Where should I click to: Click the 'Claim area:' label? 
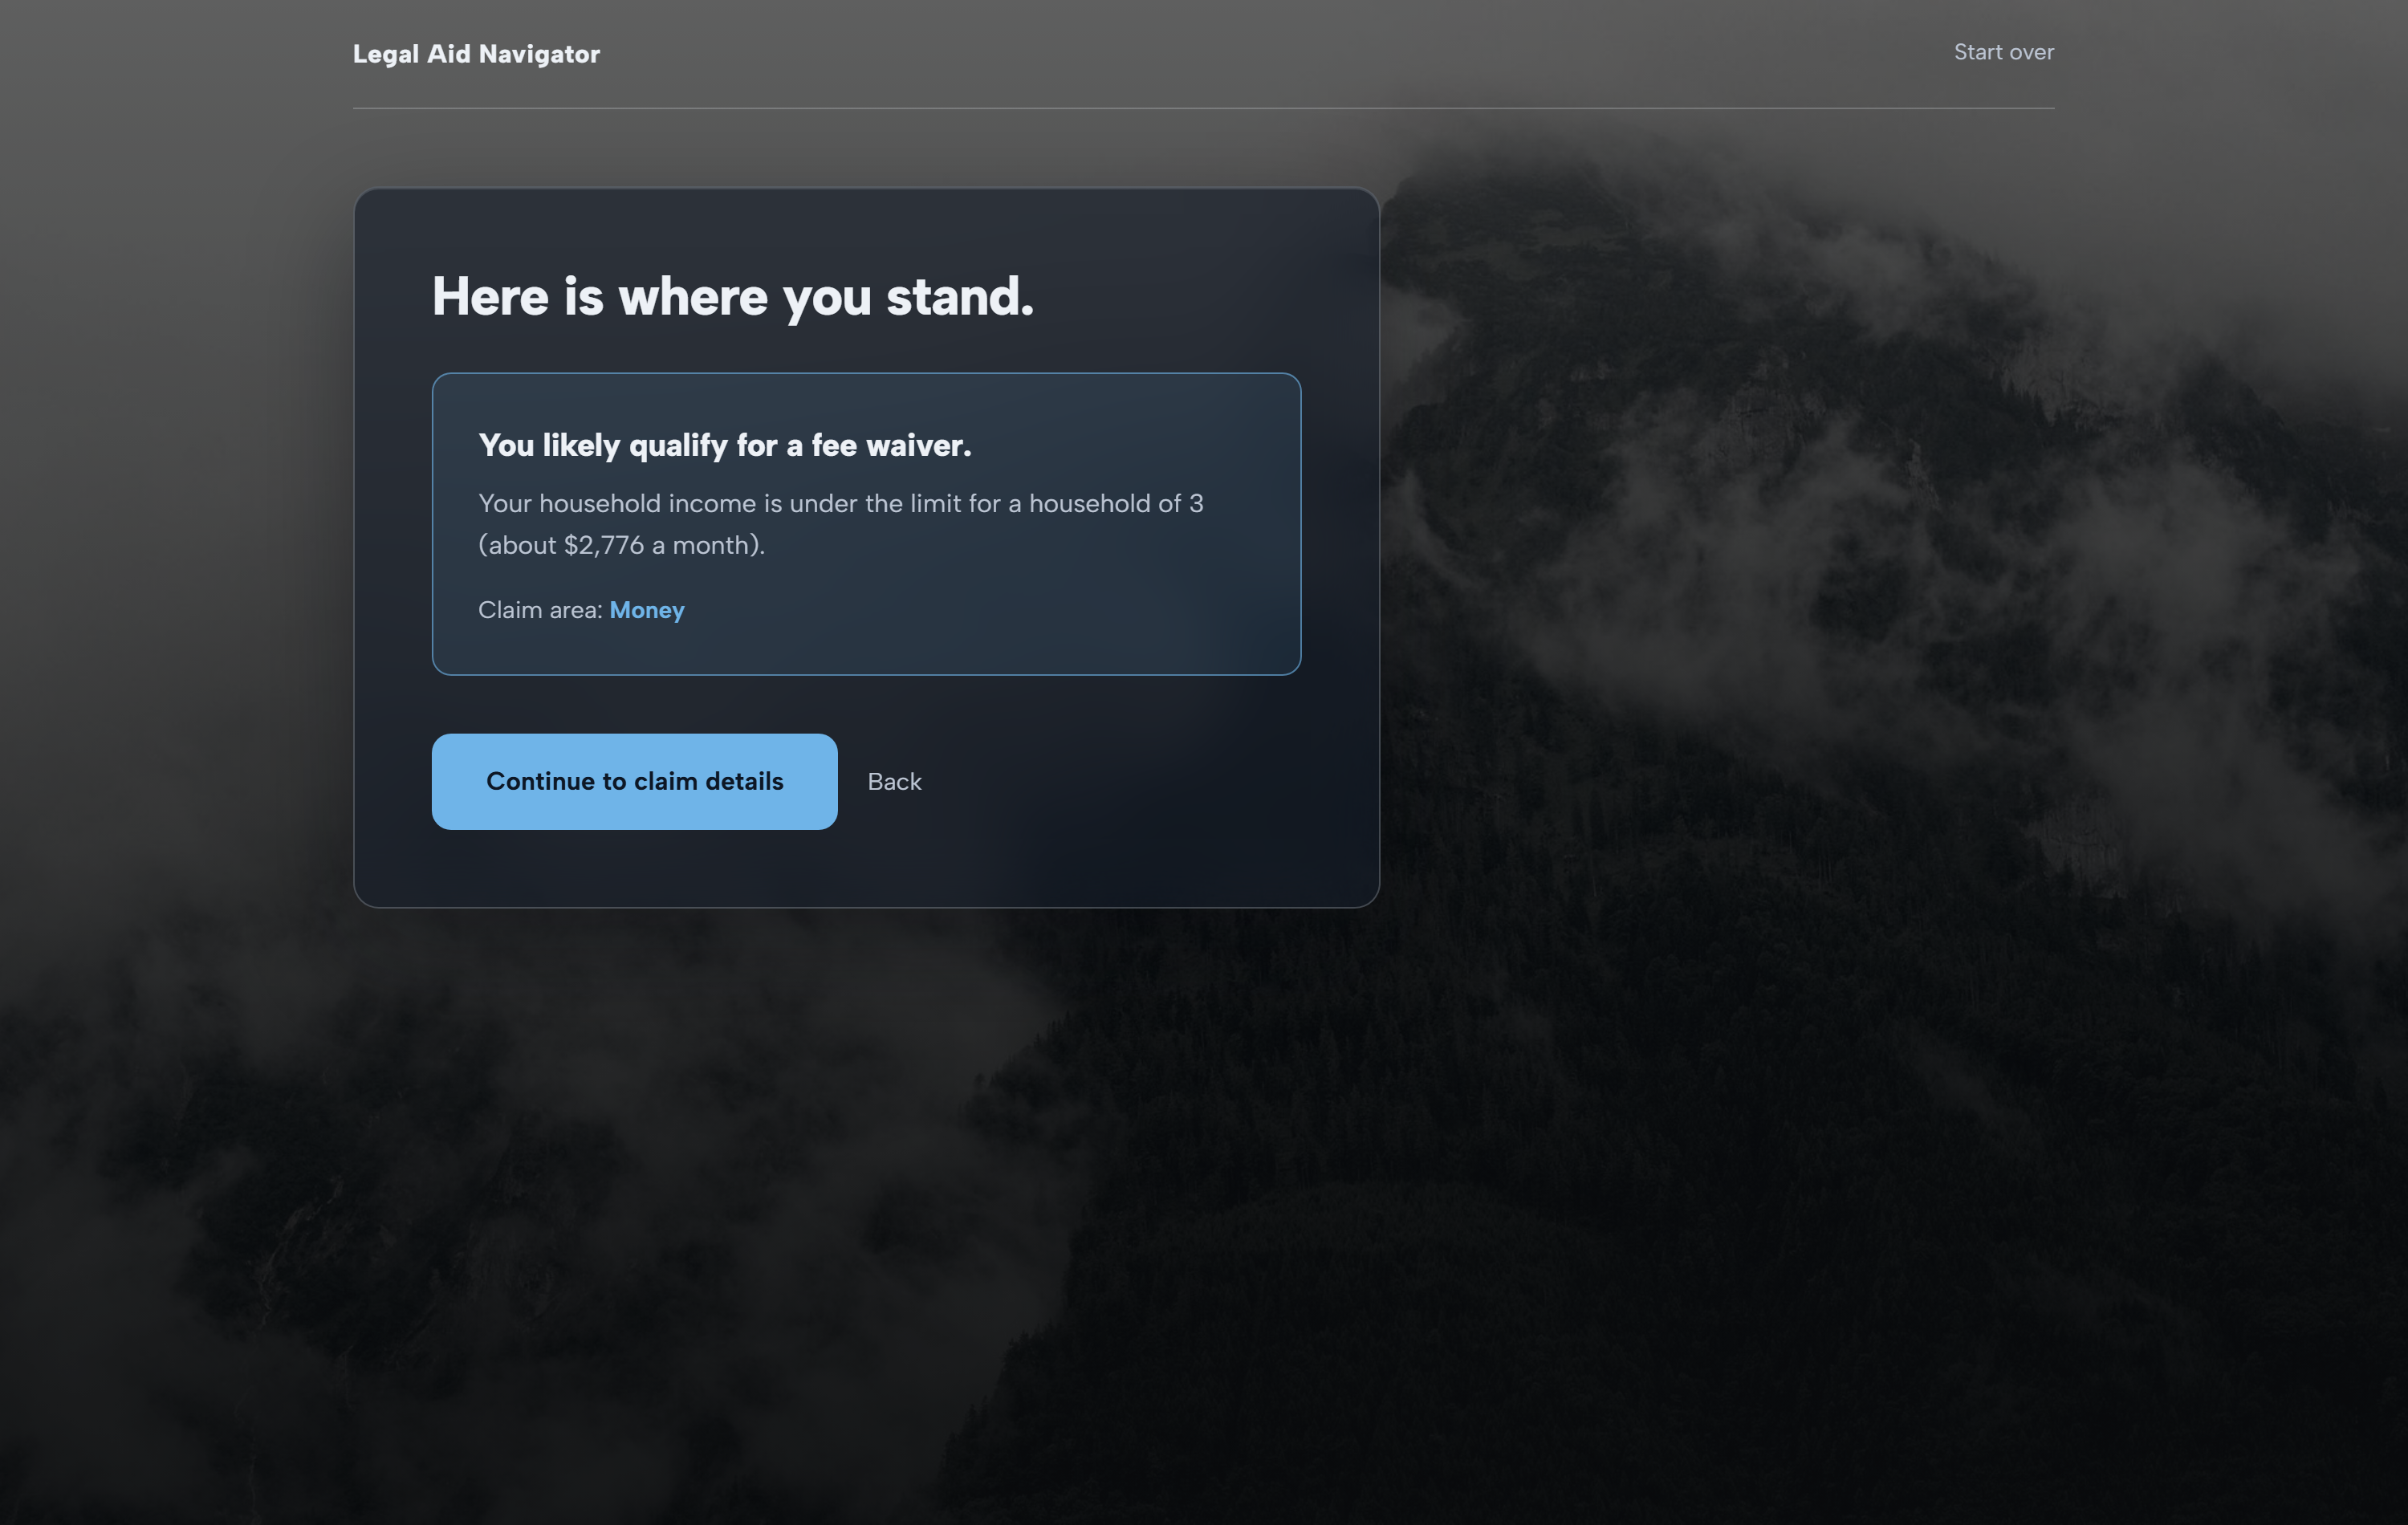tap(540, 610)
